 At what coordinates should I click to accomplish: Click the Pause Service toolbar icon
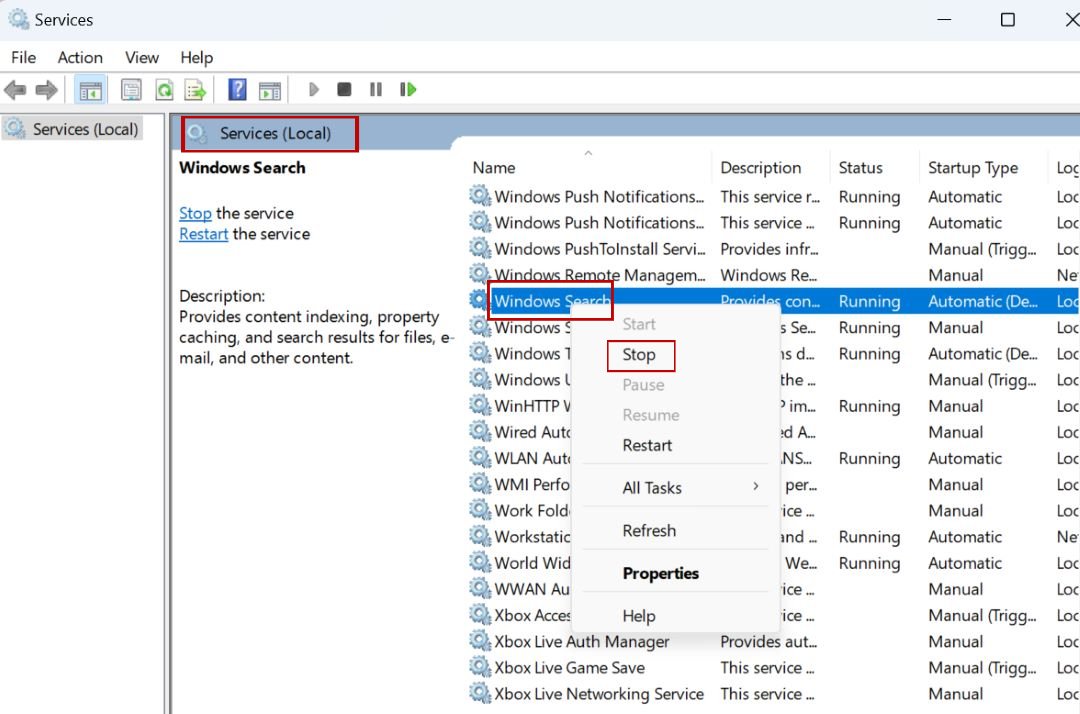point(375,89)
